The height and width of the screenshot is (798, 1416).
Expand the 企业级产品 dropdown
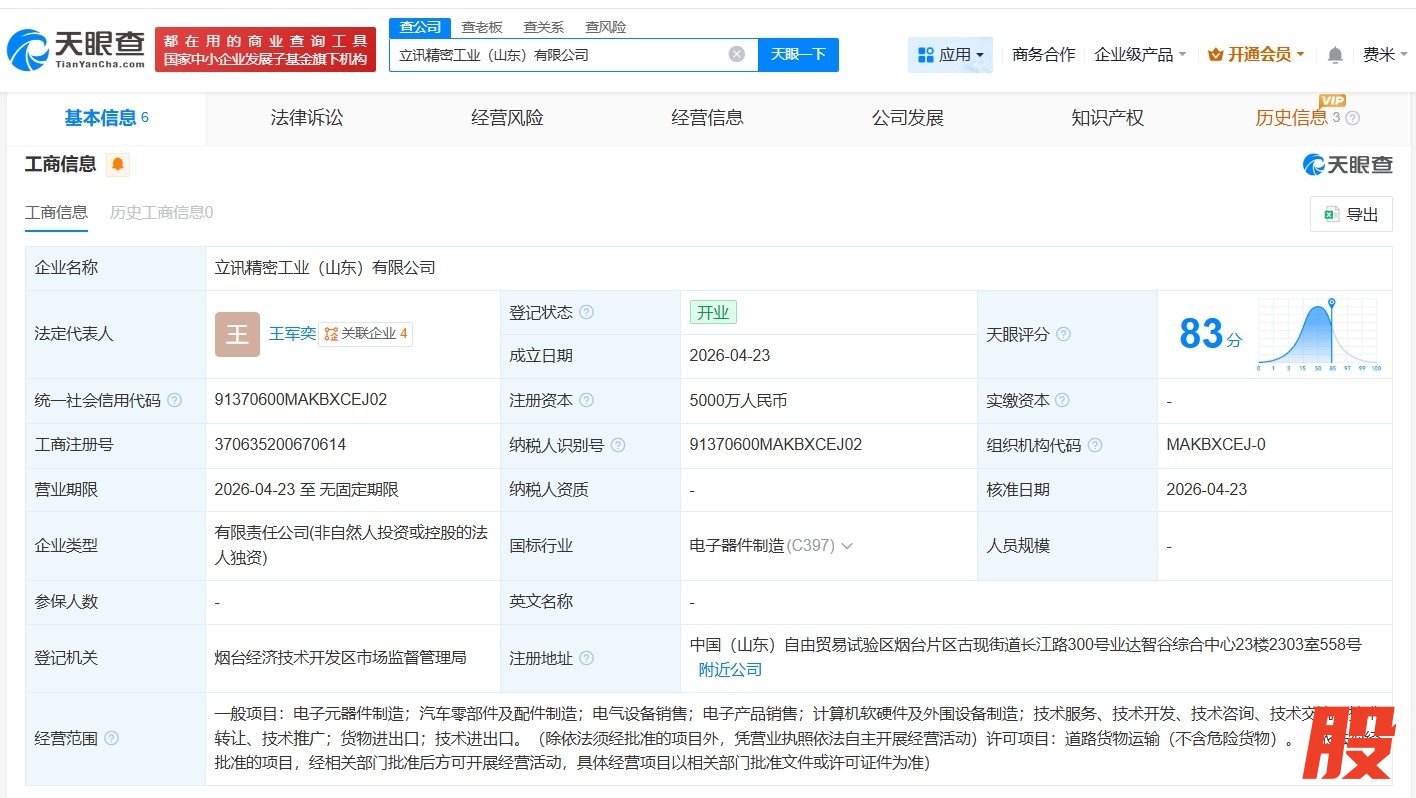point(1140,55)
